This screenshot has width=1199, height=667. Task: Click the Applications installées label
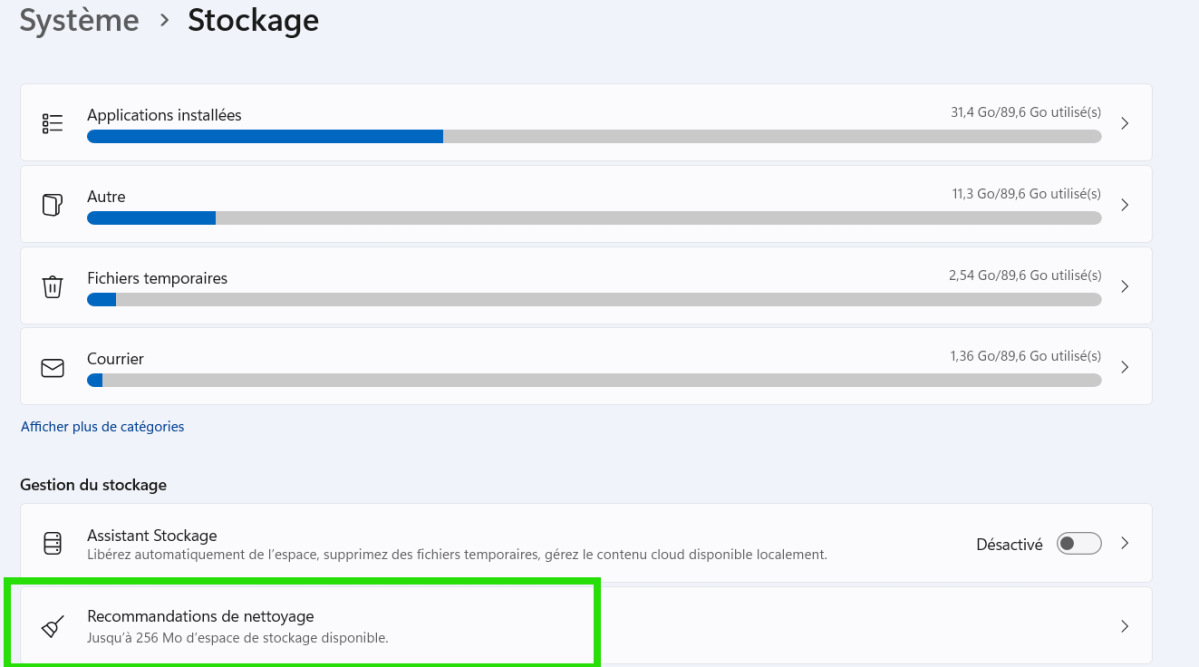pyautogui.click(x=164, y=115)
